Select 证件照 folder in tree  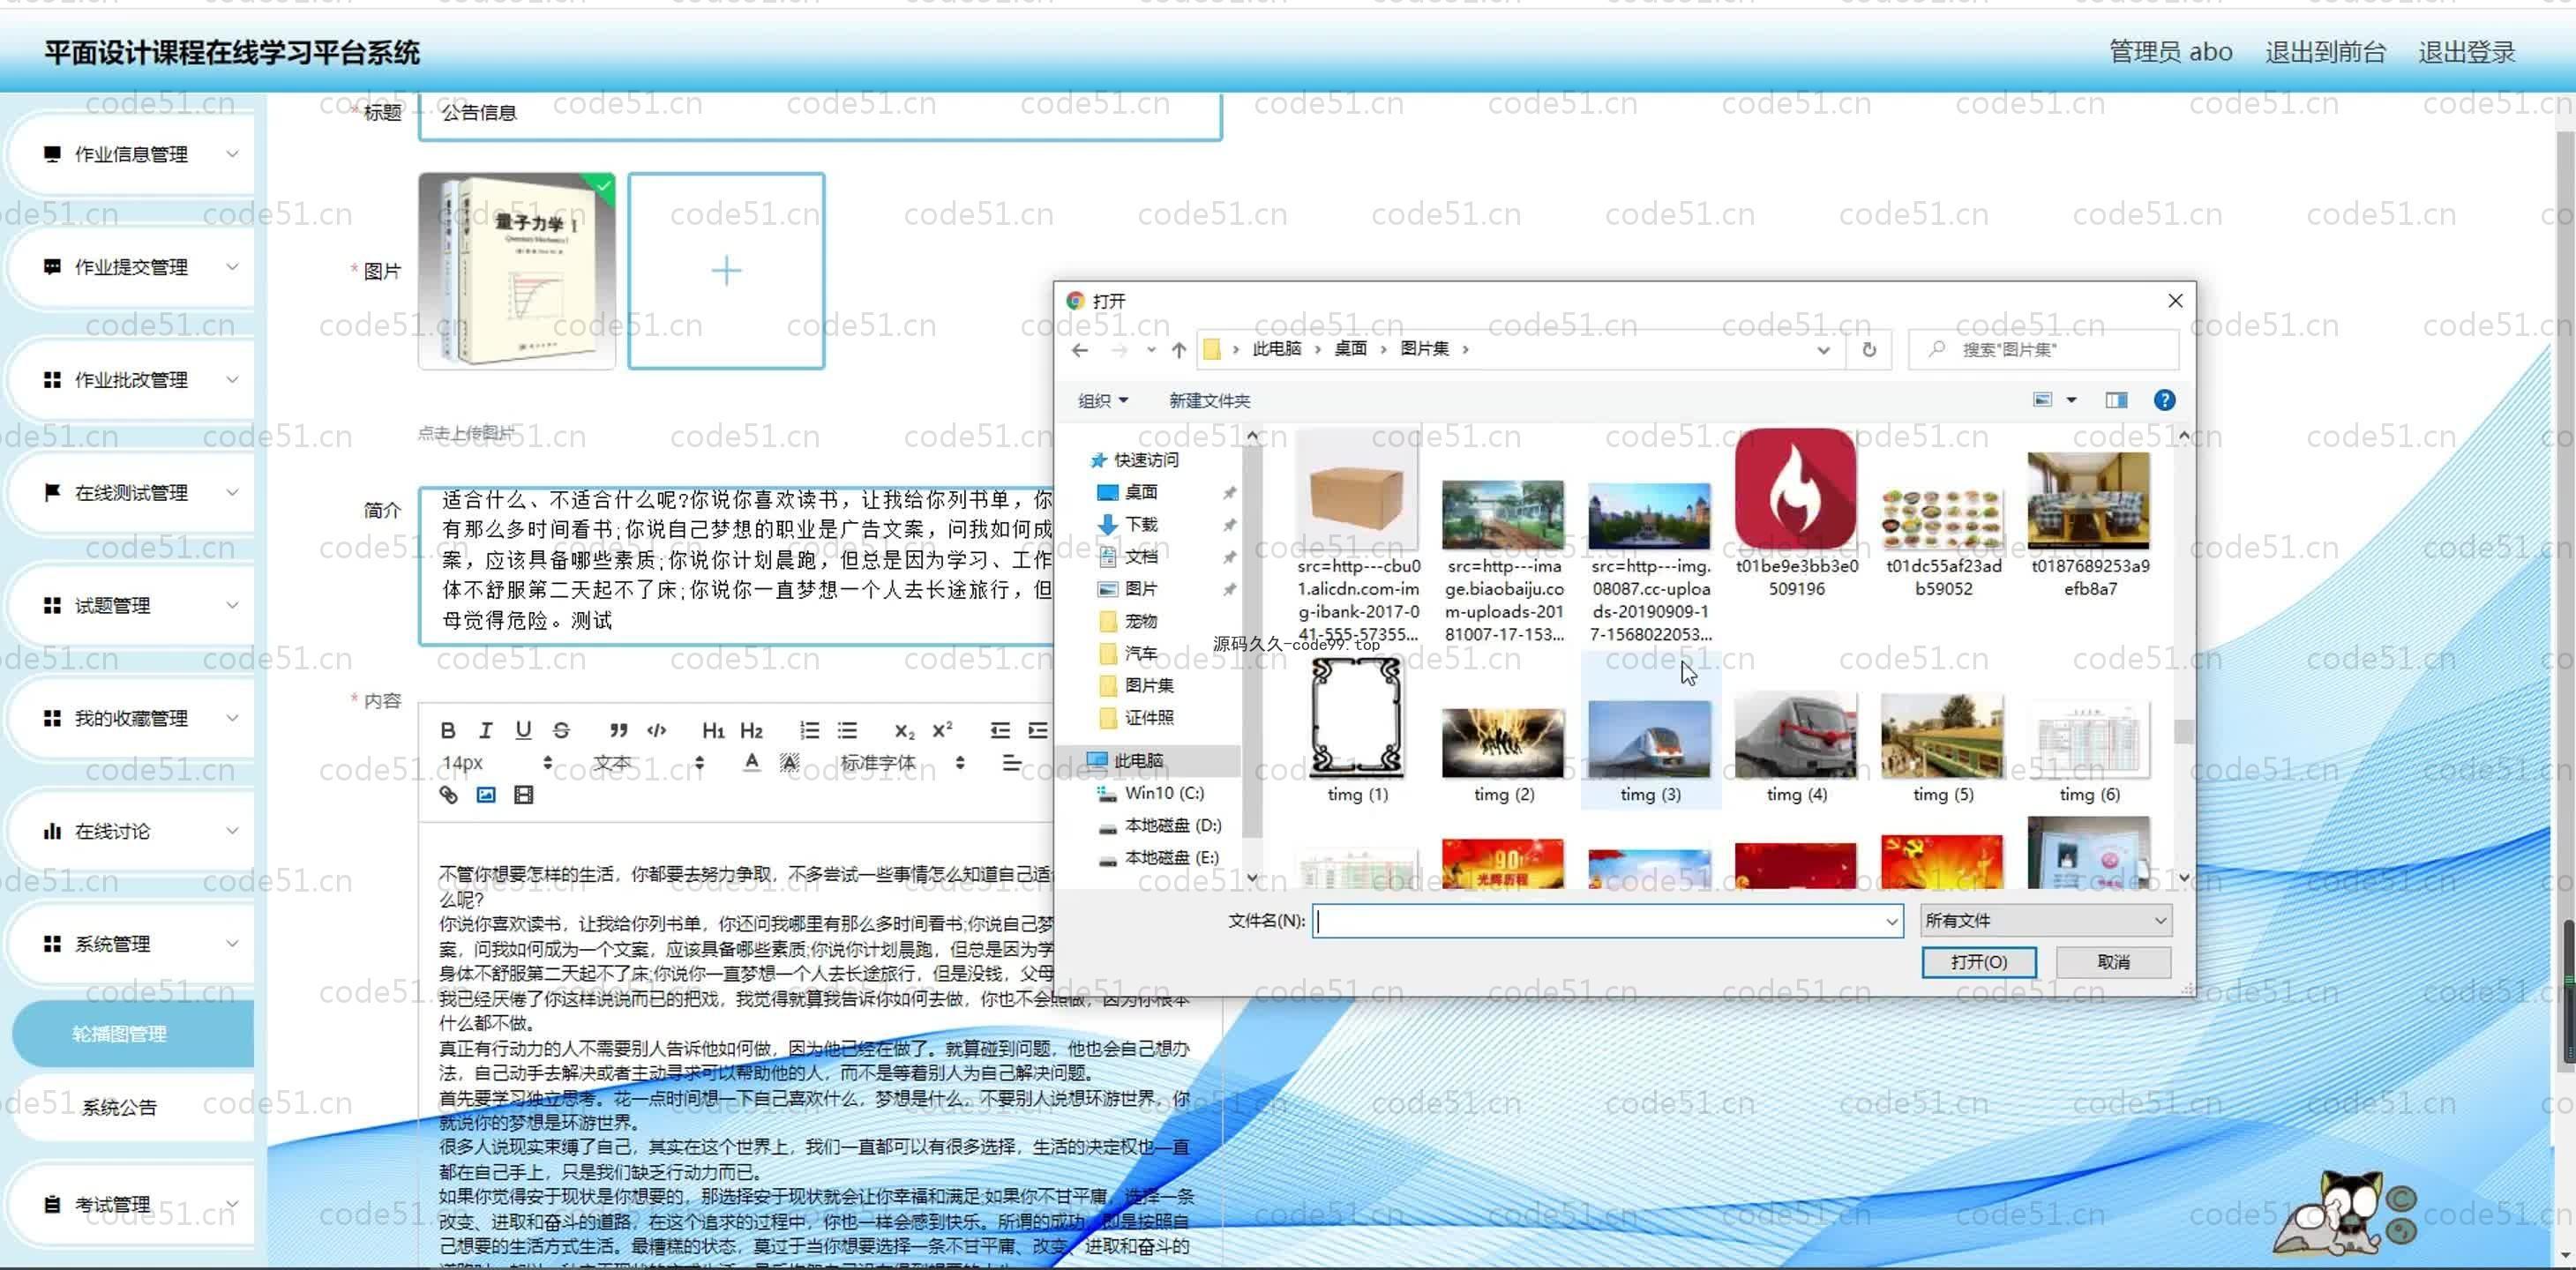coord(1148,718)
